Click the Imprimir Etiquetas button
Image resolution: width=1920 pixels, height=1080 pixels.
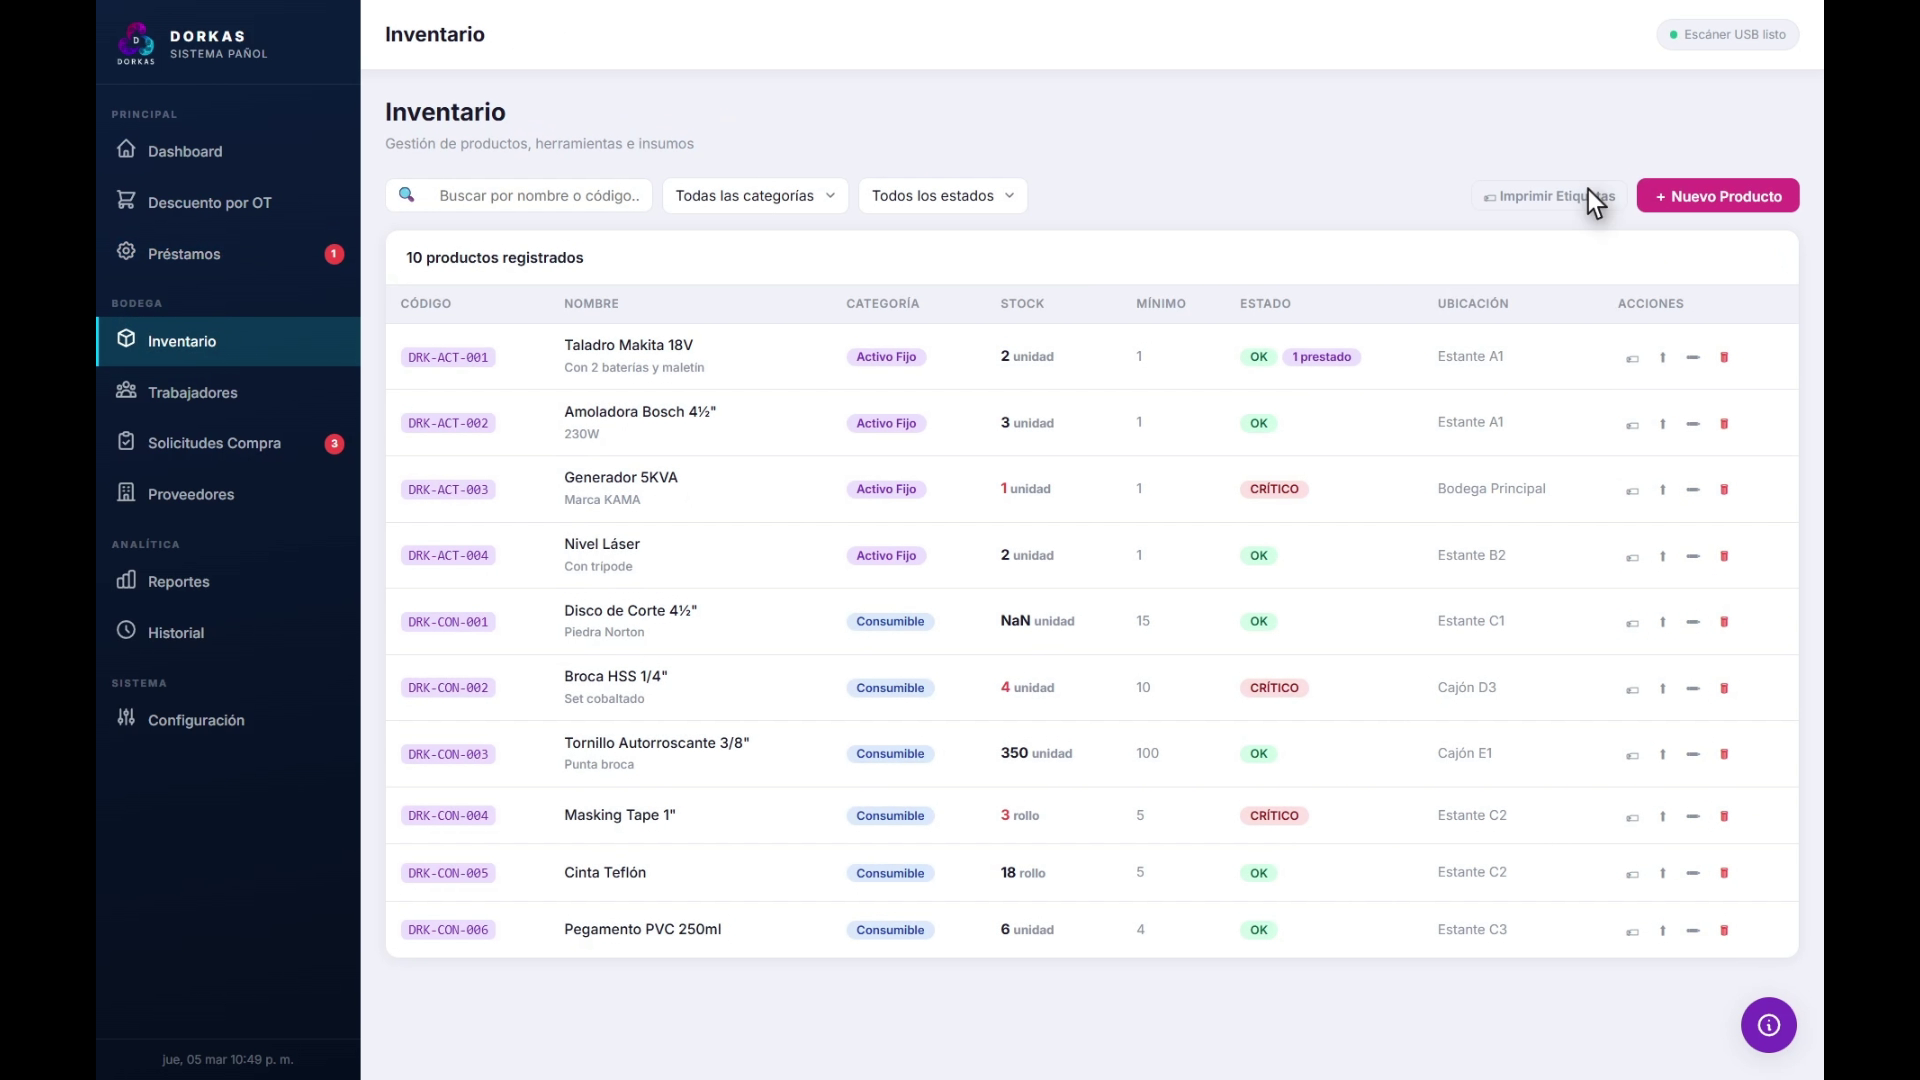click(x=1548, y=196)
